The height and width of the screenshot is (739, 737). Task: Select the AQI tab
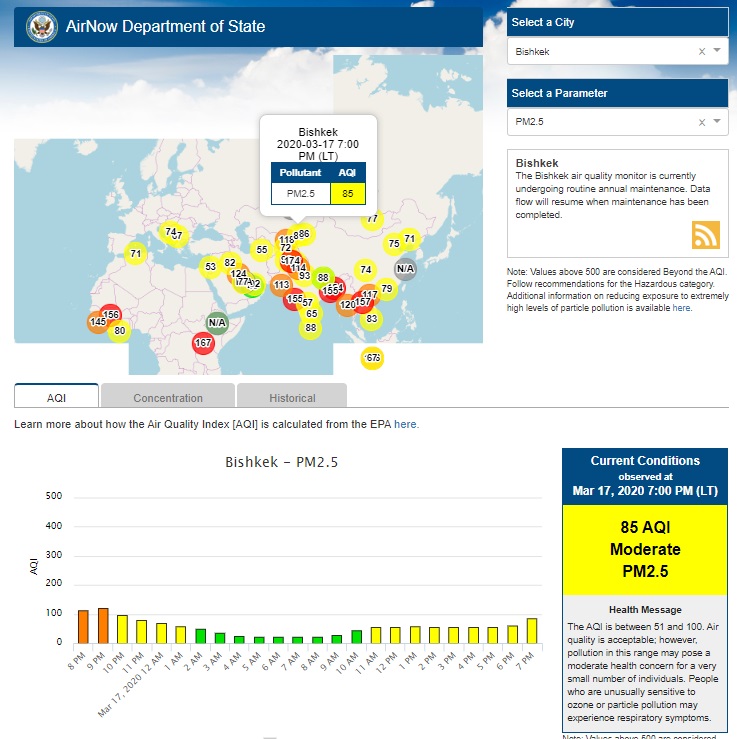click(x=56, y=397)
